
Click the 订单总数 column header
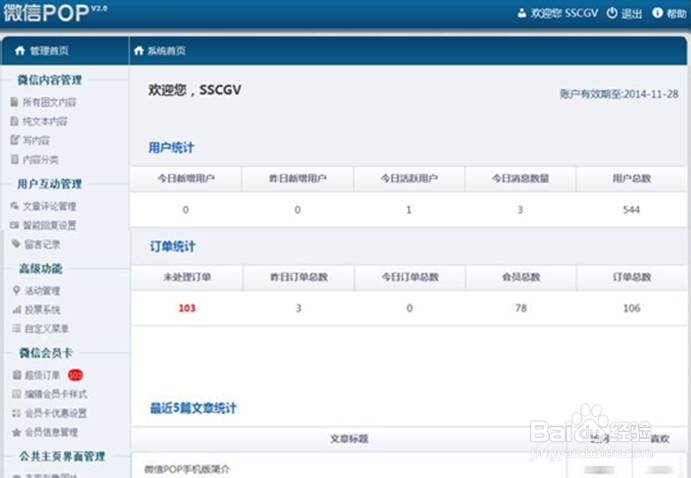pyautogui.click(x=632, y=277)
